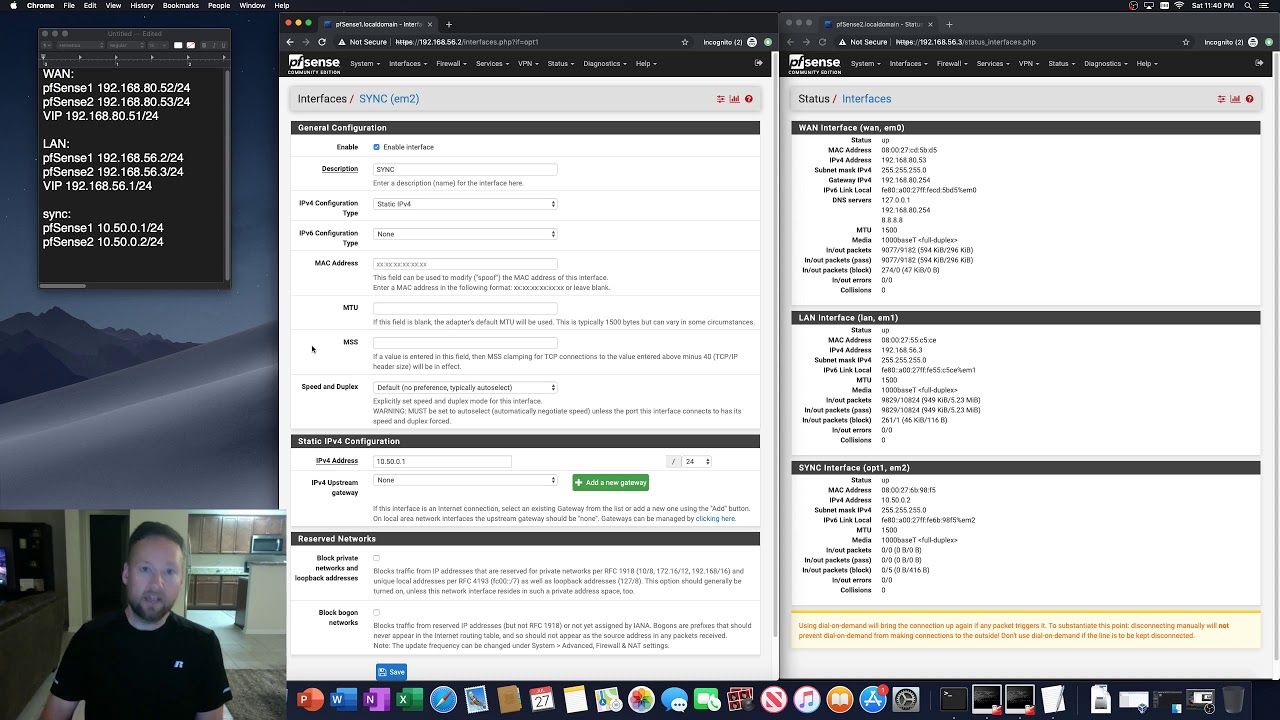Screen dimensions: 1280x720
Task: Open new tab in pfSense2 browser window
Action: 949,24
